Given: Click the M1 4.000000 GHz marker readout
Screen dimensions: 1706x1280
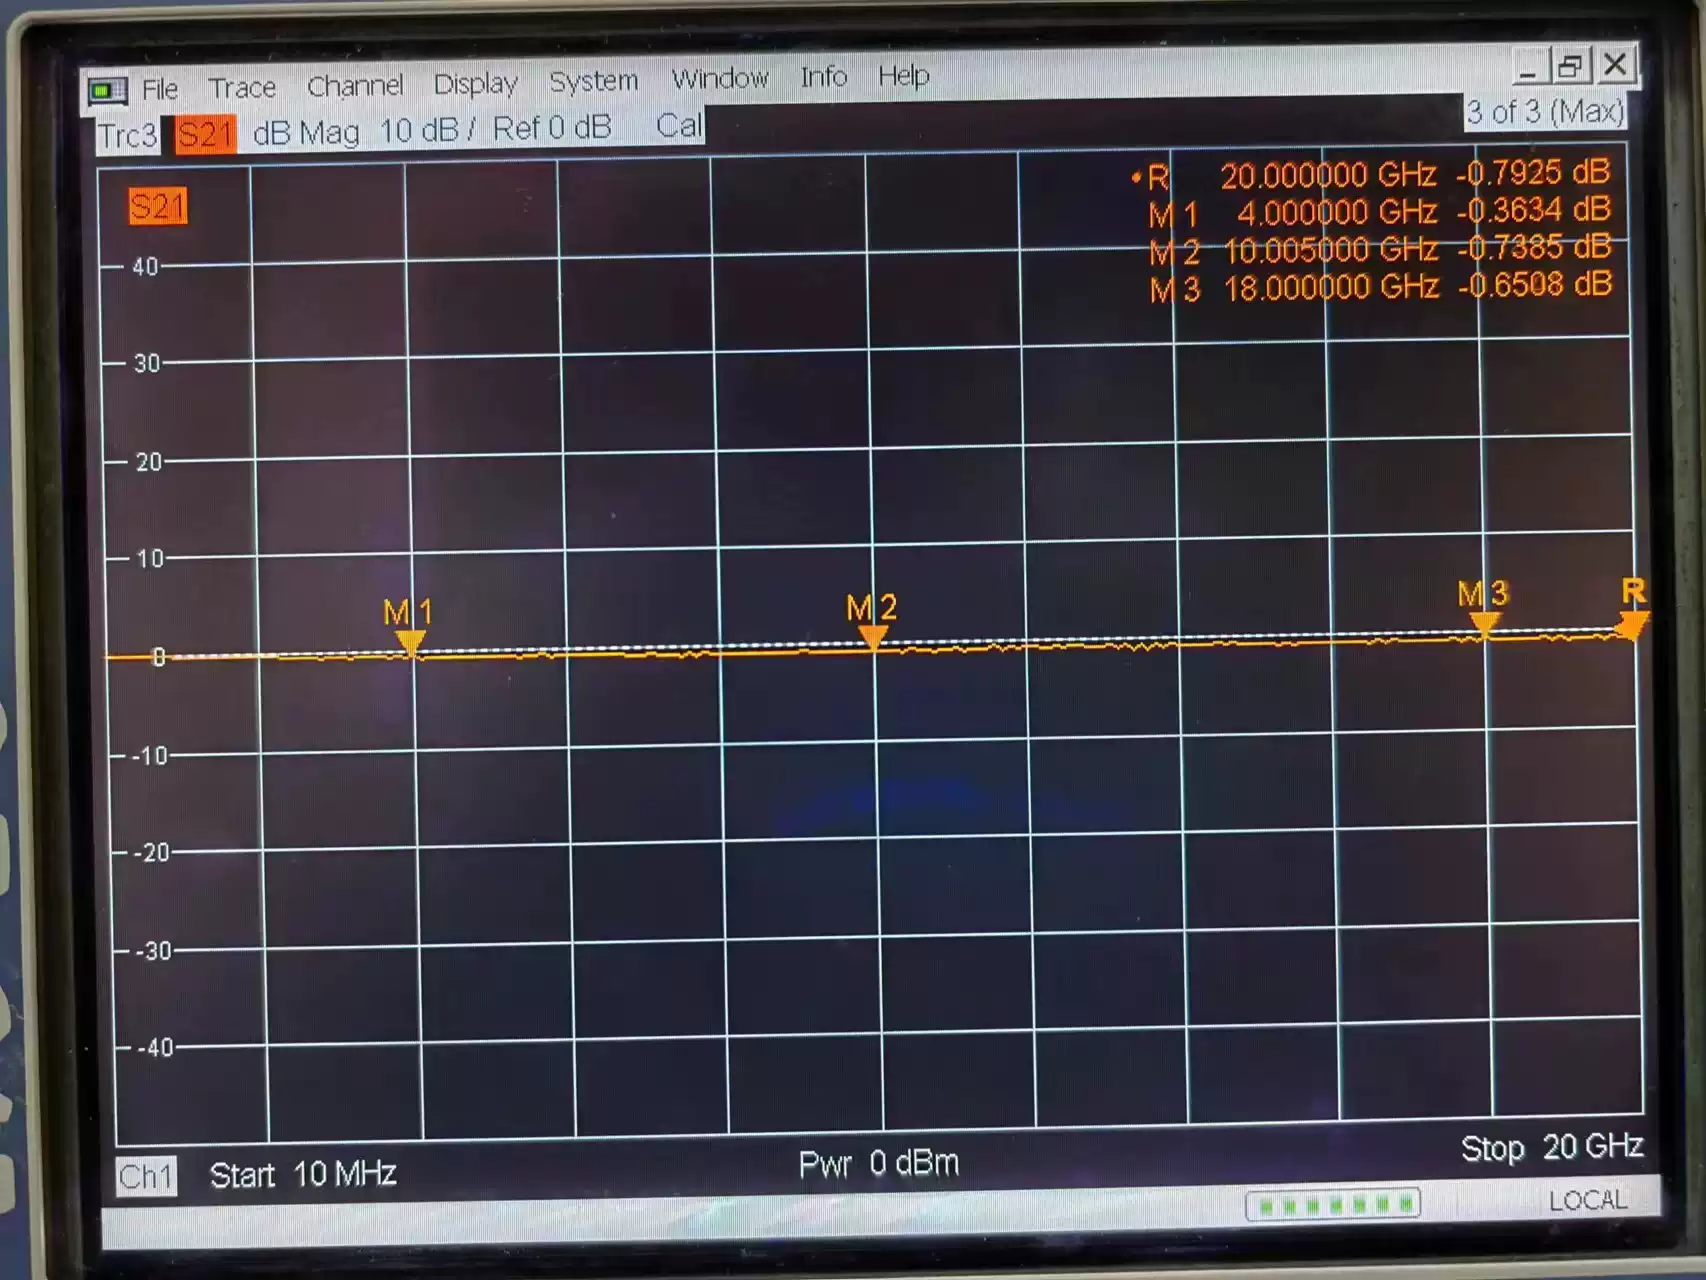Looking at the screenshot, I should coord(1380,212).
